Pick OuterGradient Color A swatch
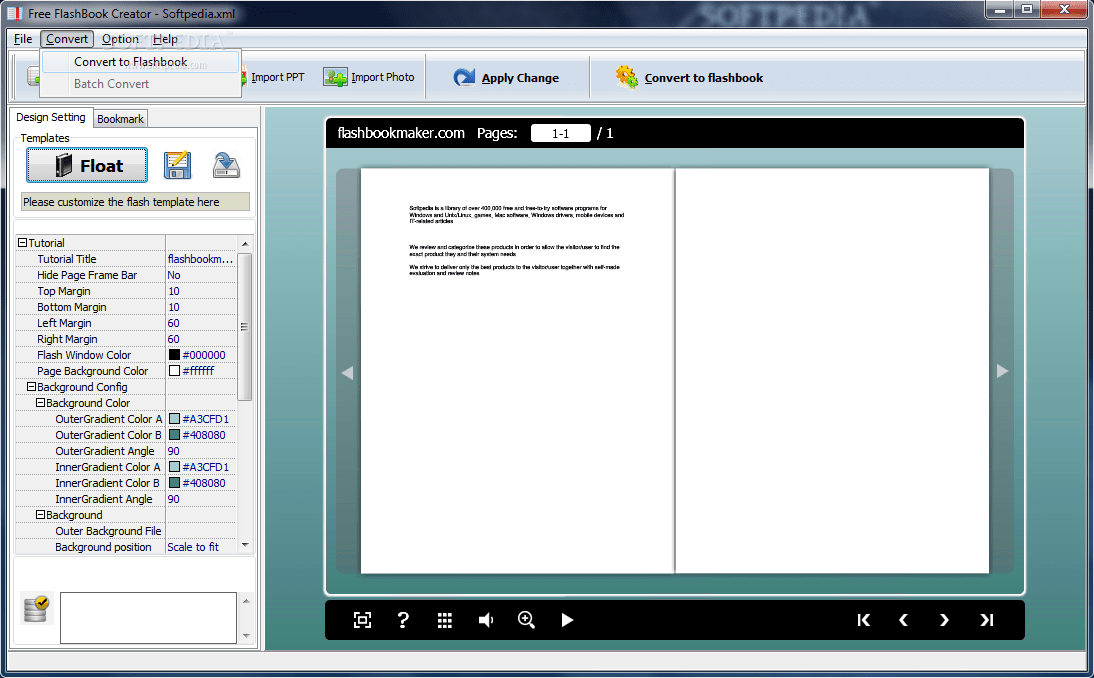The height and width of the screenshot is (678, 1094). tap(174, 419)
